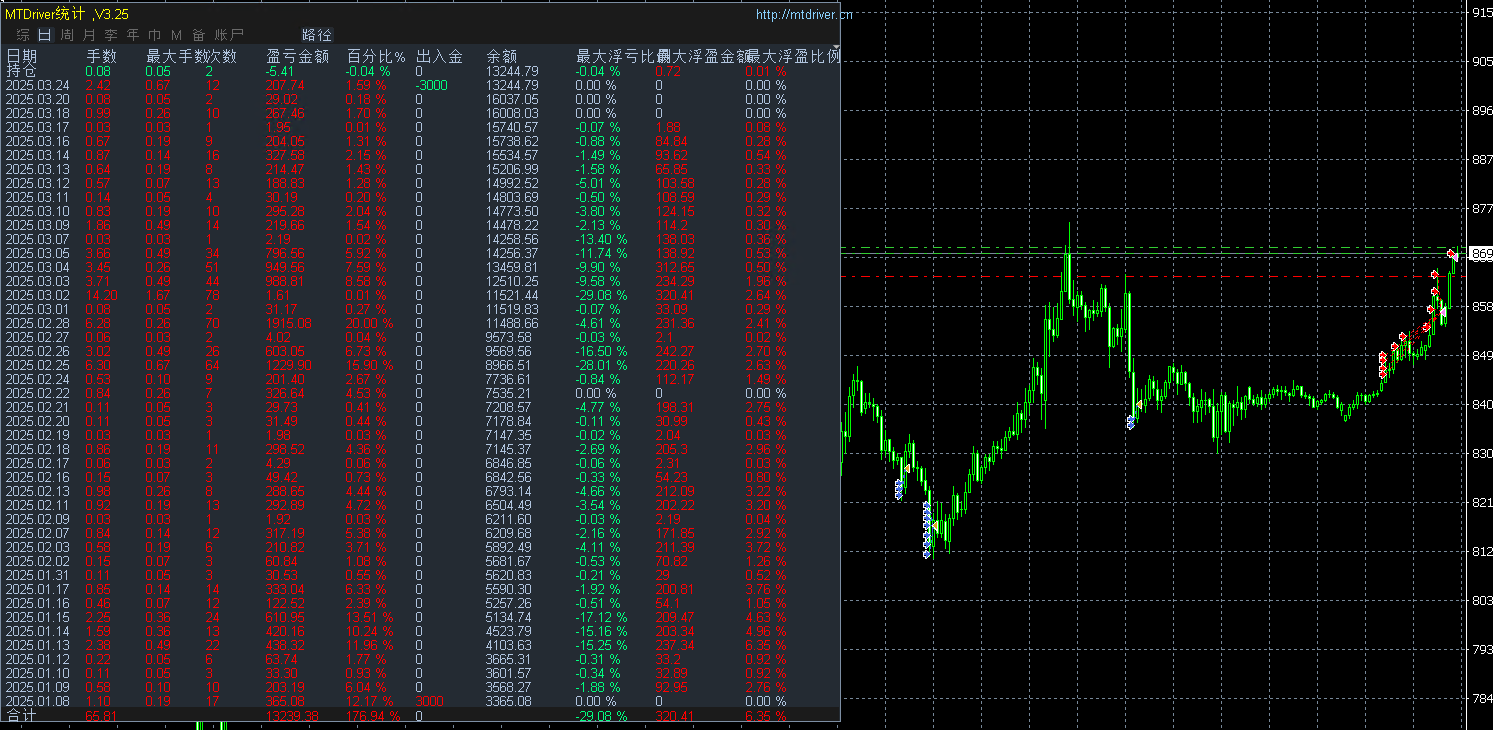Click the 2025.03.20 date row
This screenshot has height=730, width=1493.
37,99
